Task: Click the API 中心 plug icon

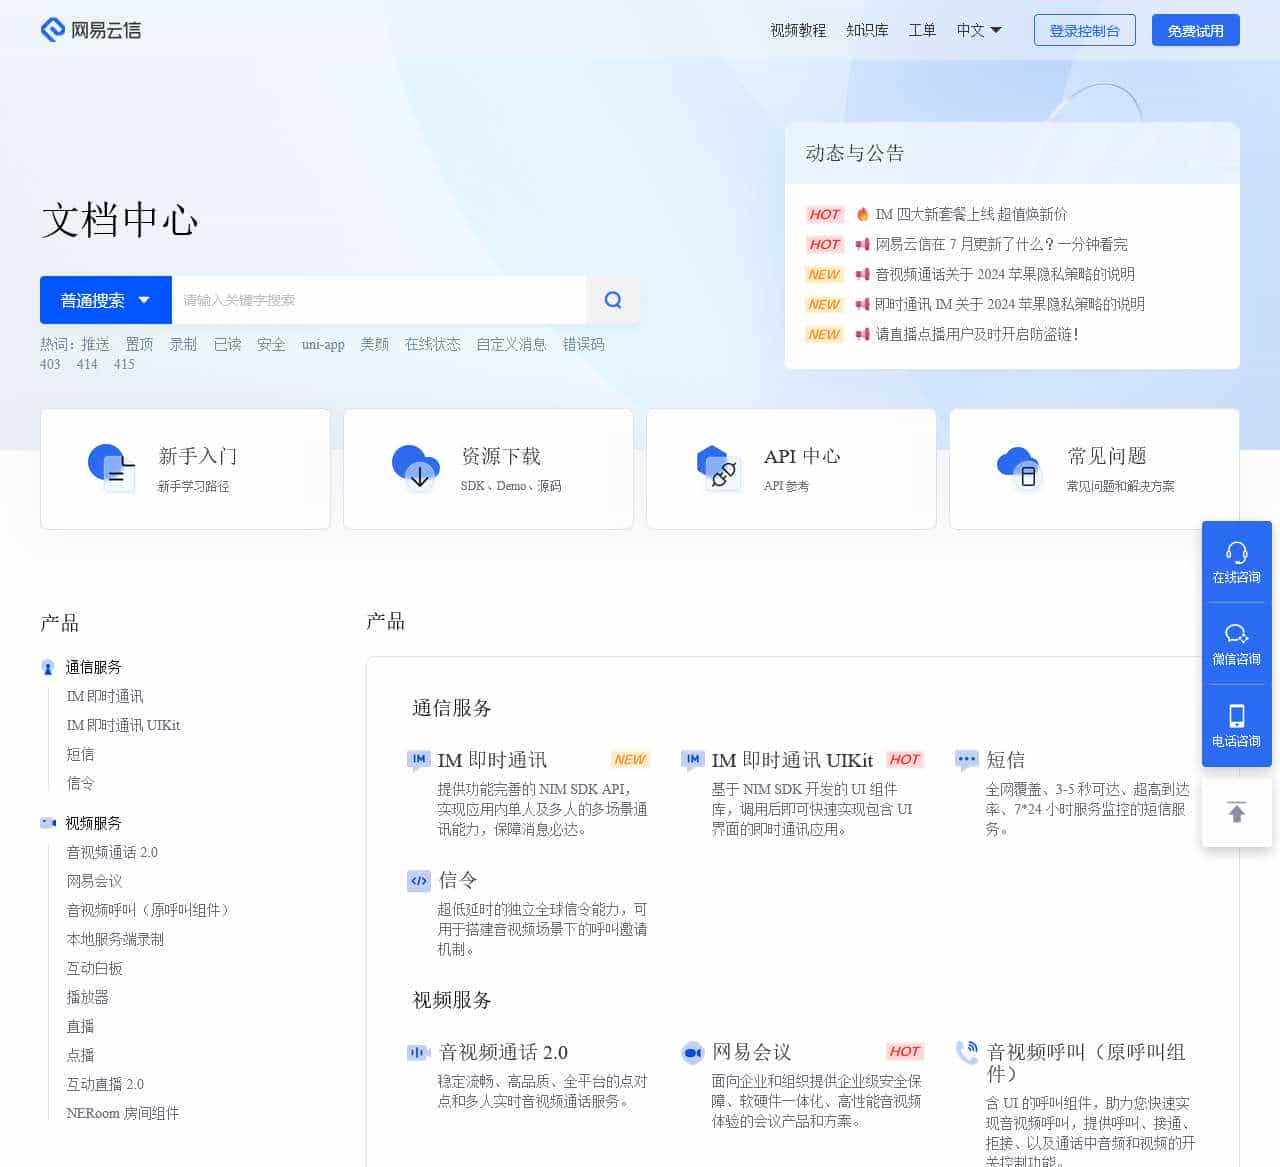Action: pyautogui.click(x=718, y=468)
